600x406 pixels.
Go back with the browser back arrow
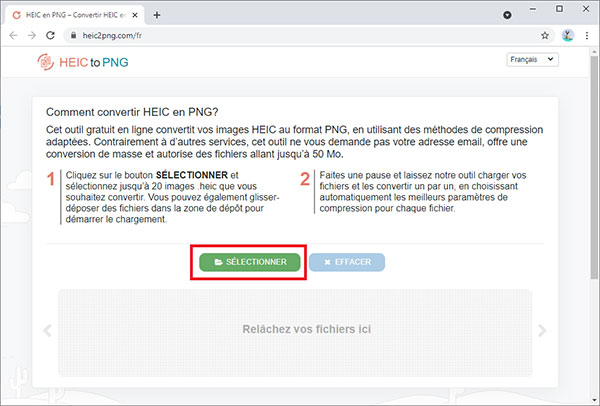[13, 36]
